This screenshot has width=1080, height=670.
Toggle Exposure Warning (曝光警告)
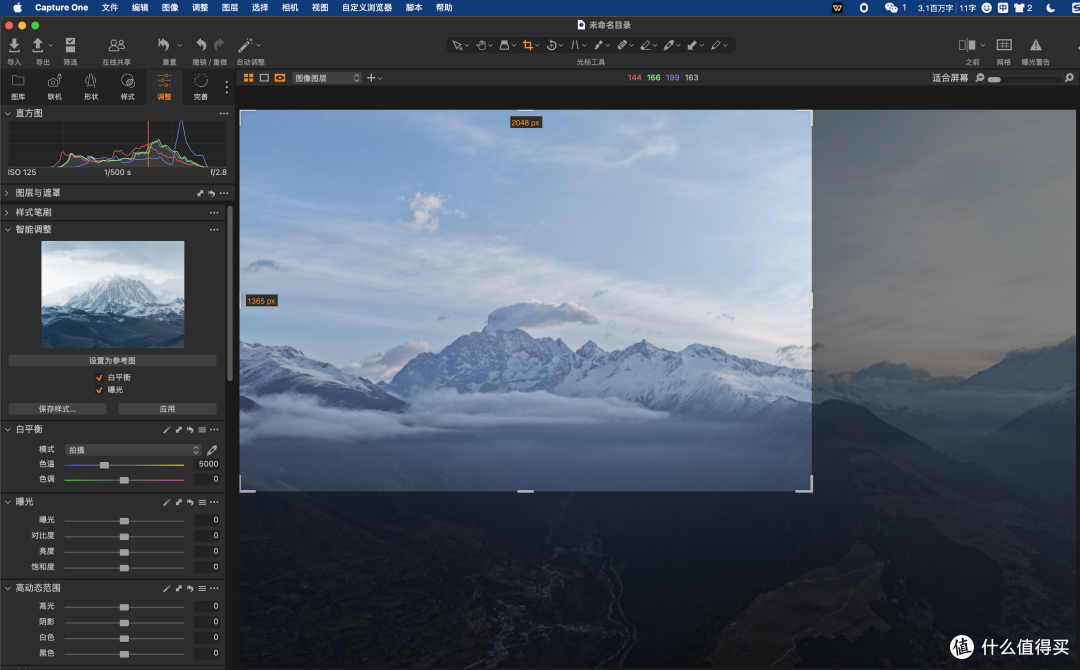[1036, 45]
